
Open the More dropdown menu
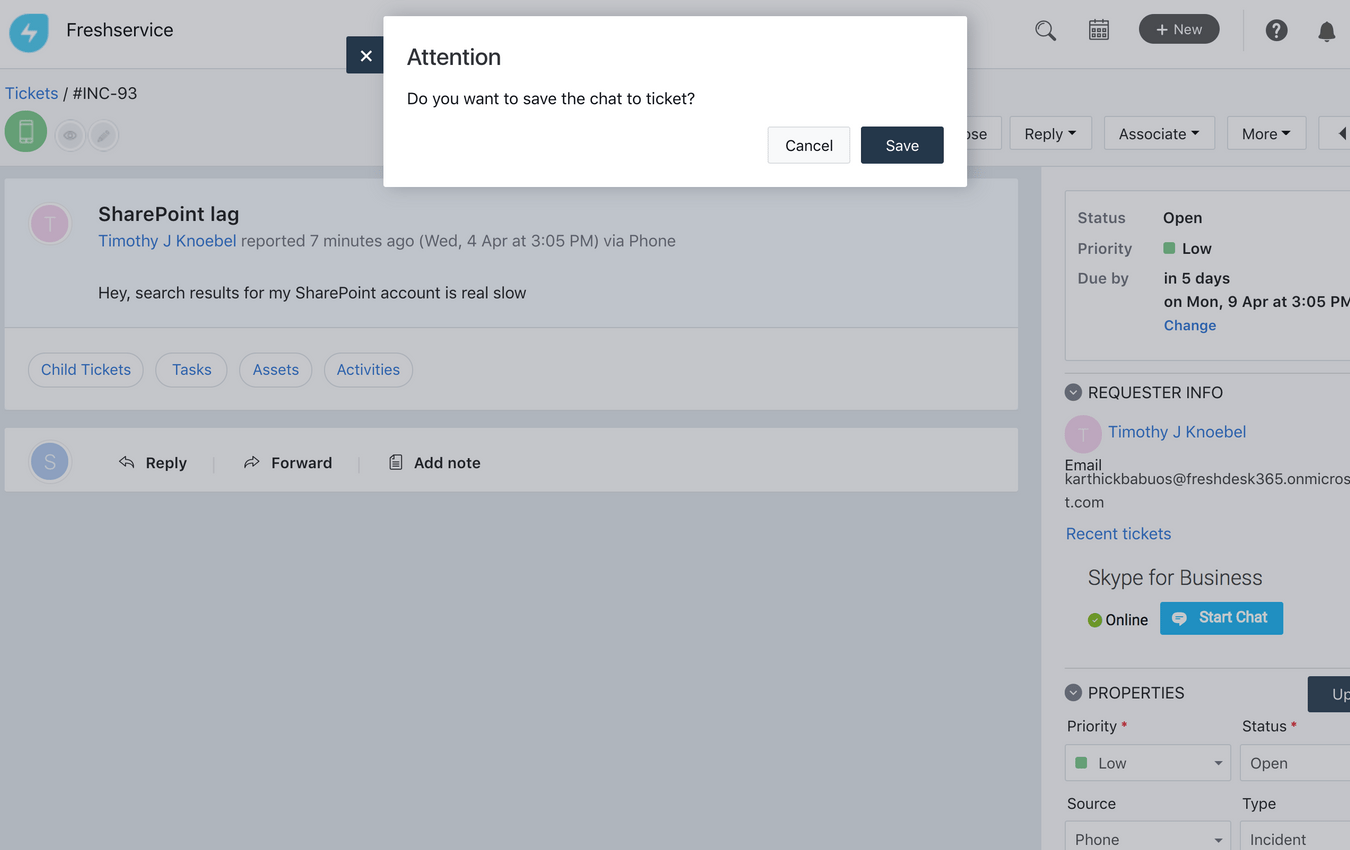[1265, 134]
